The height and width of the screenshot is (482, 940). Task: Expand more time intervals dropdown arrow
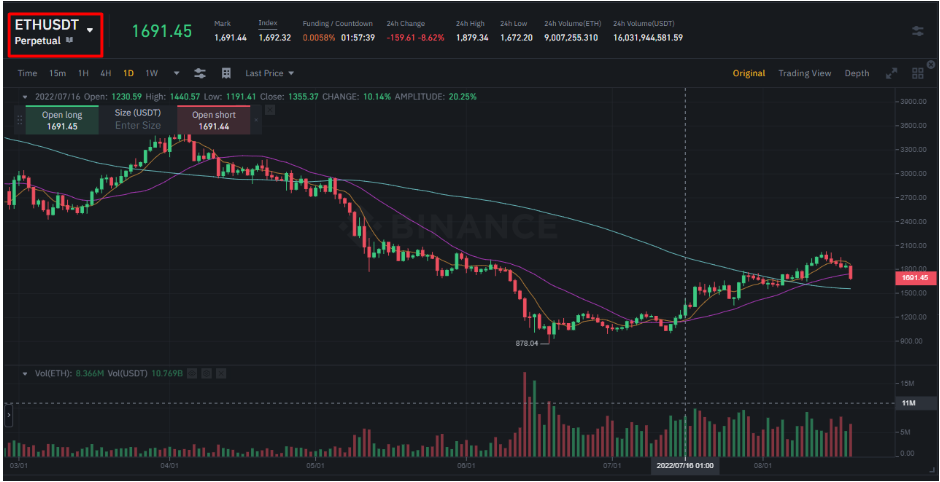pos(176,73)
